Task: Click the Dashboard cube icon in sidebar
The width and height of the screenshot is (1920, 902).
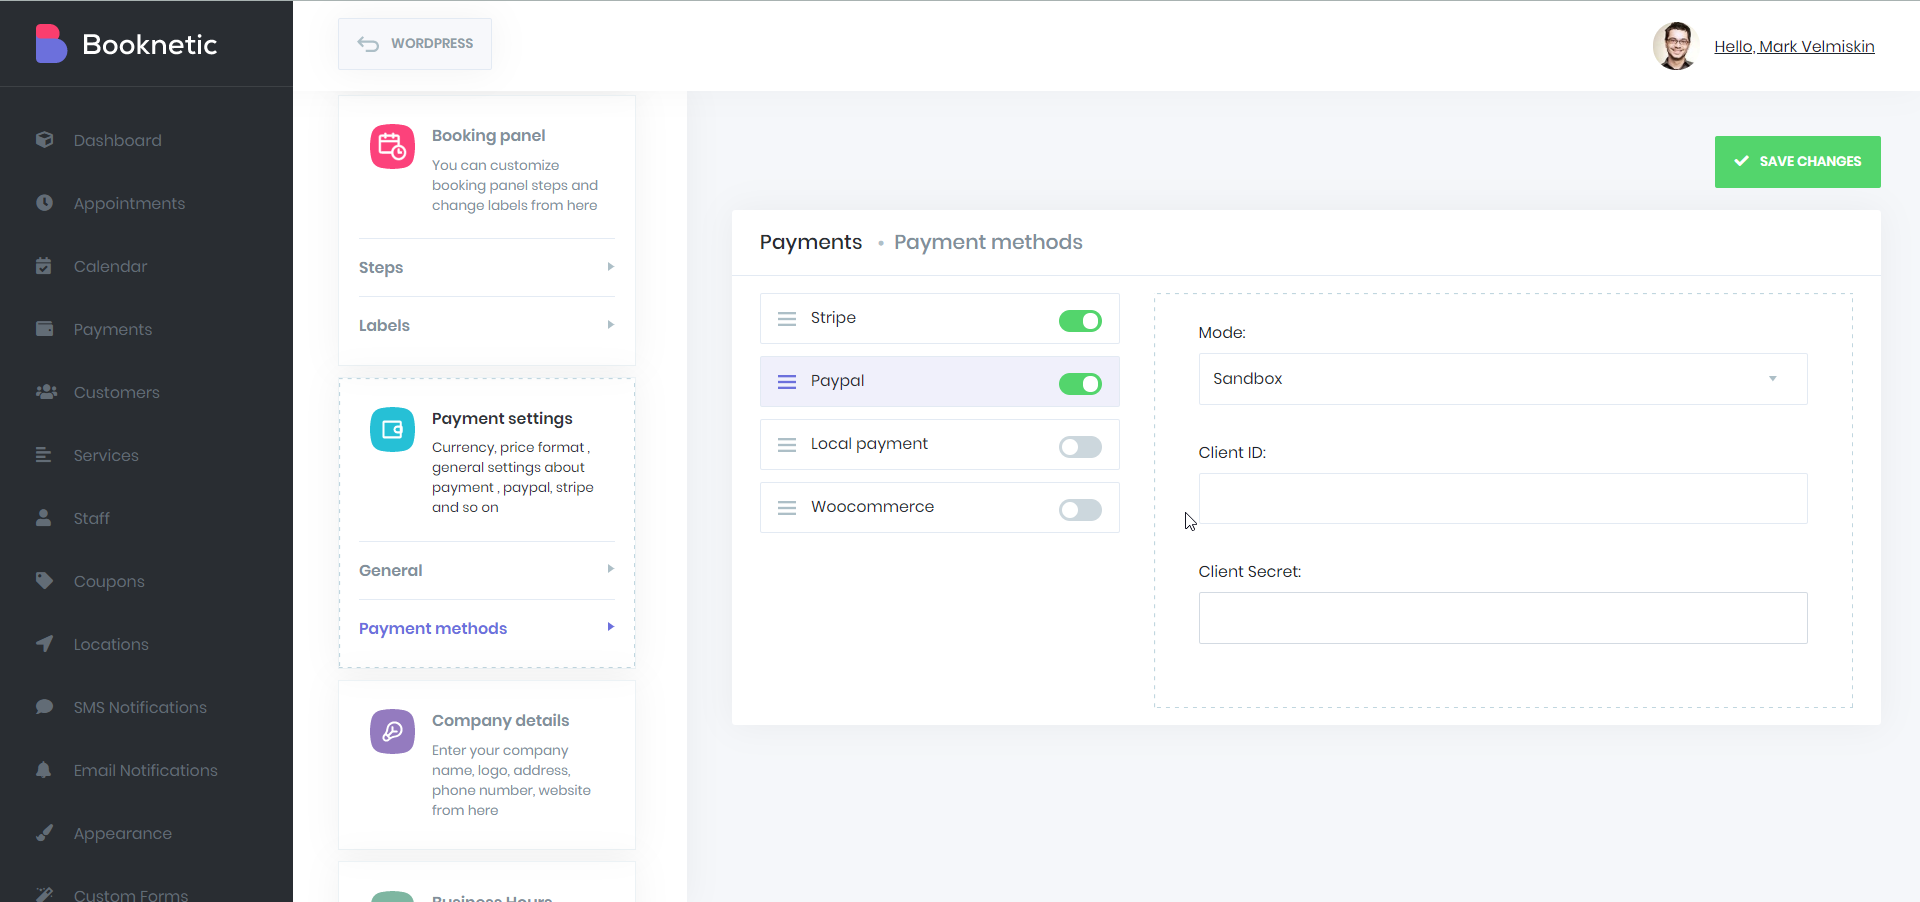Action: [44, 140]
